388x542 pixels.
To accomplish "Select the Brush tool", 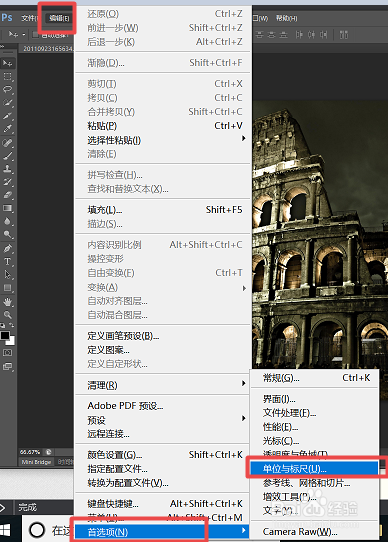I will coord(7,156).
